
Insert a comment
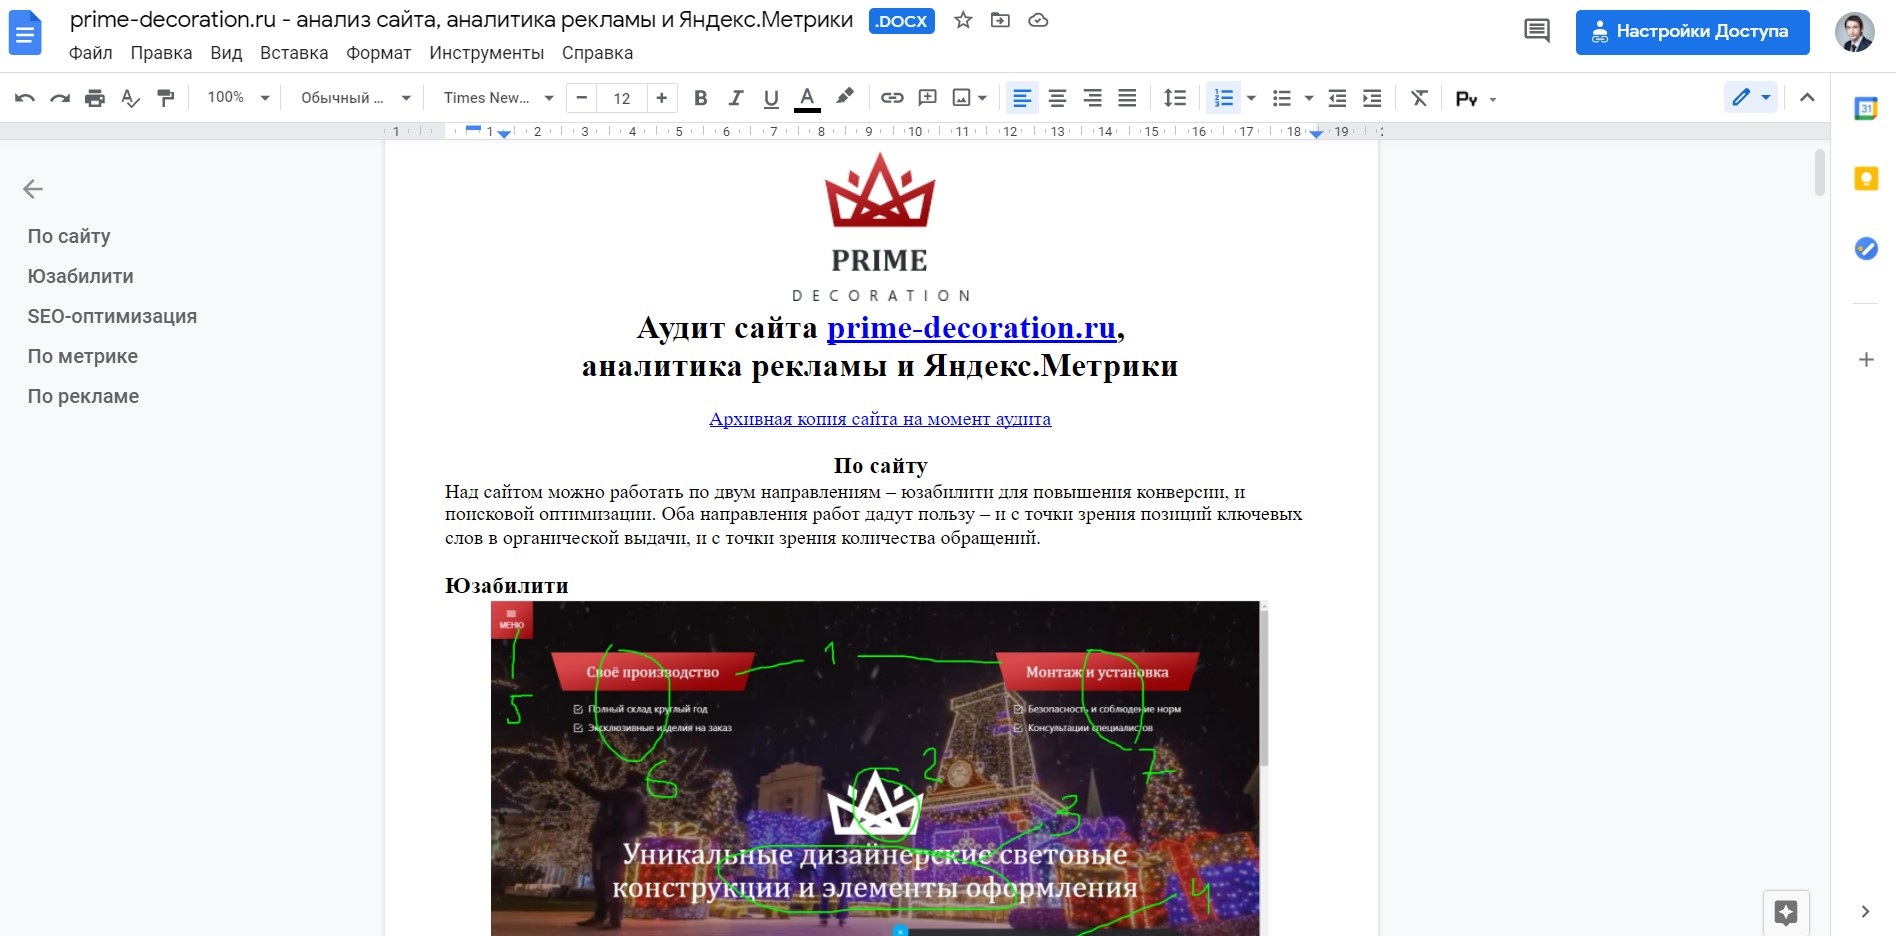click(x=926, y=98)
